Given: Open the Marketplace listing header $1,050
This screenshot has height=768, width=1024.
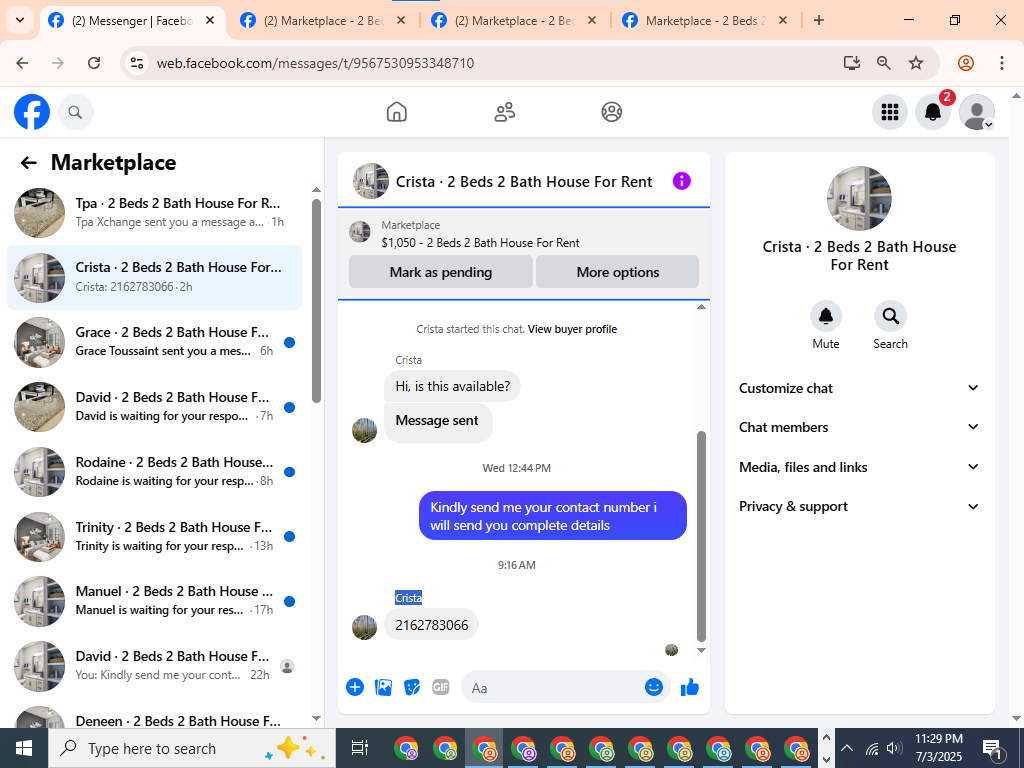Looking at the screenshot, I should click(x=524, y=234).
